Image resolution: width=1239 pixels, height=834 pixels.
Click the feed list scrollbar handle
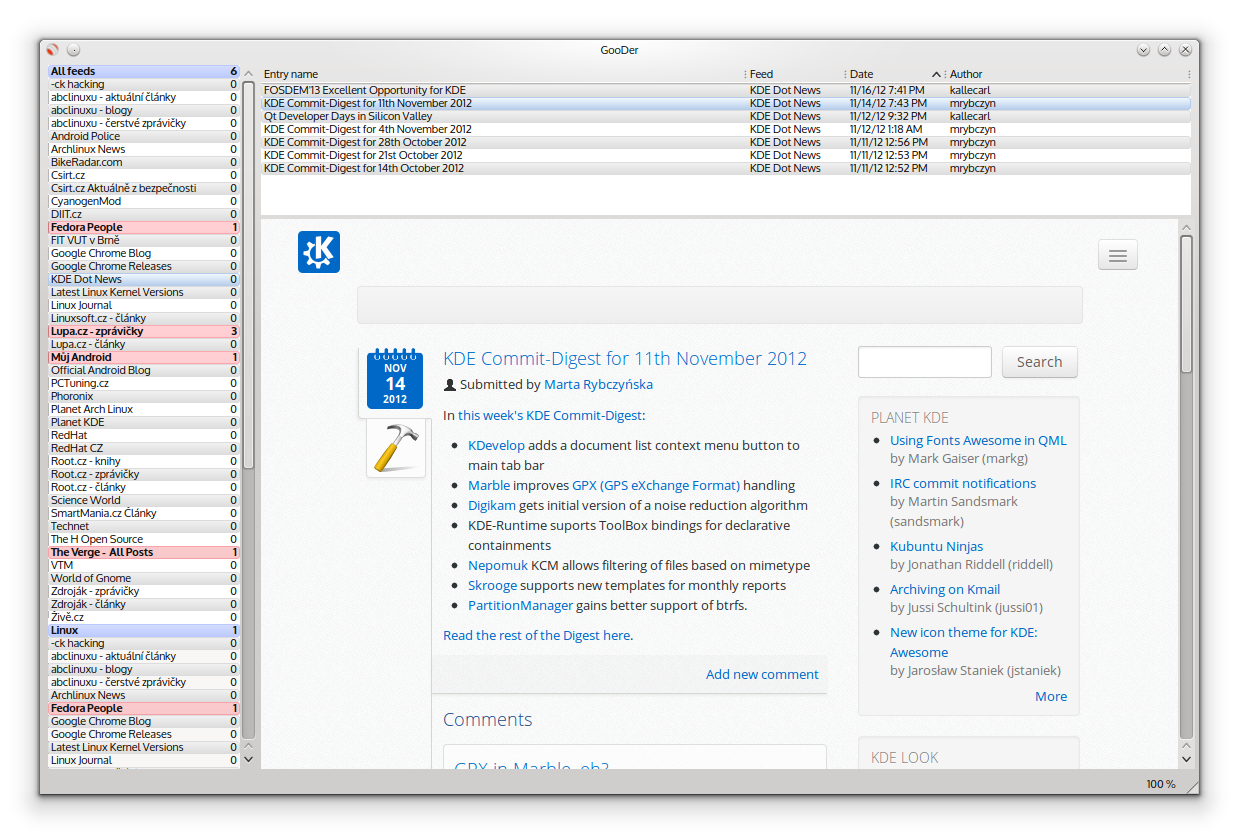click(249, 275)
